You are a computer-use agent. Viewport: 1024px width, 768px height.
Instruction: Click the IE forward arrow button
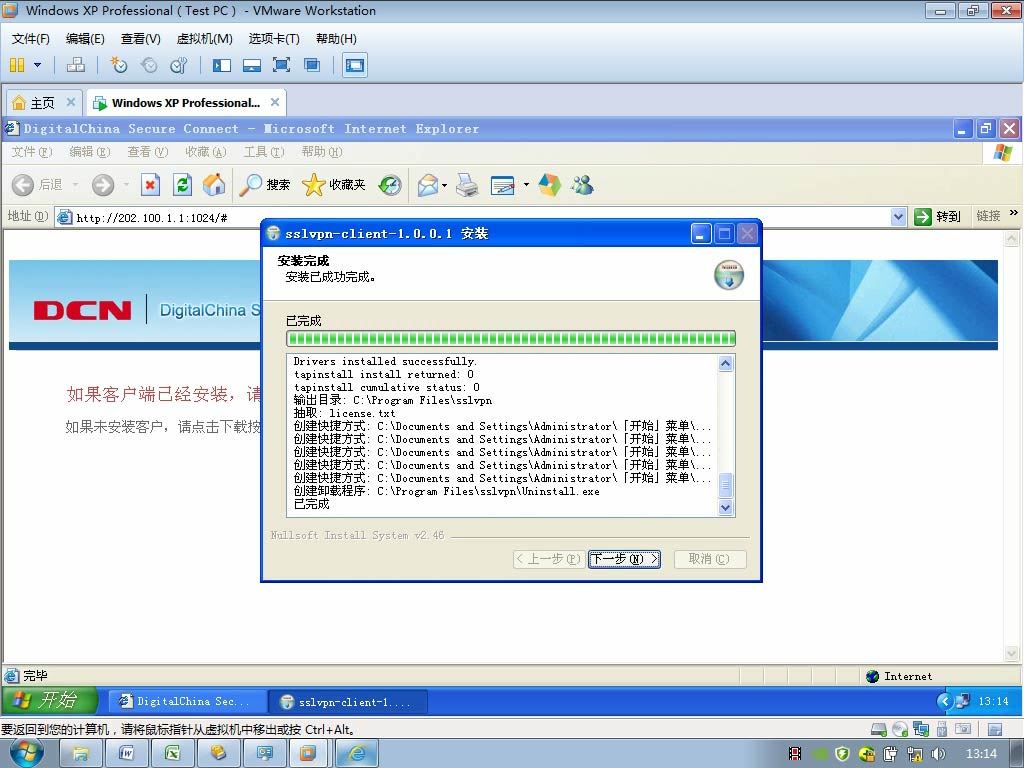click(x=103, y=185)
